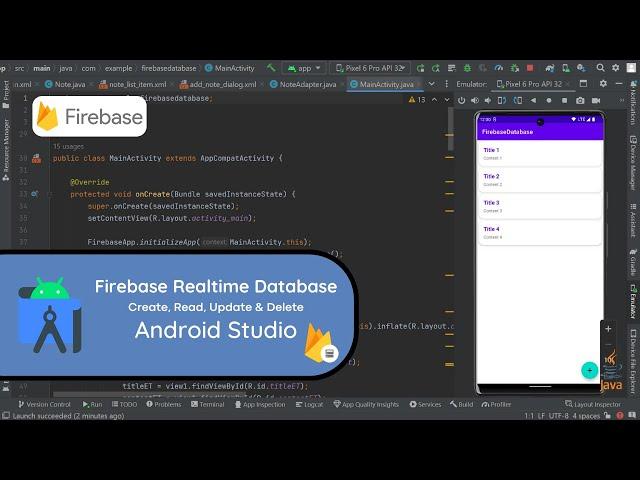This screenshot has height=480, width=640.
Task: Click the UTF-8 encoding in status bar
Action: [x=558, y=416]
